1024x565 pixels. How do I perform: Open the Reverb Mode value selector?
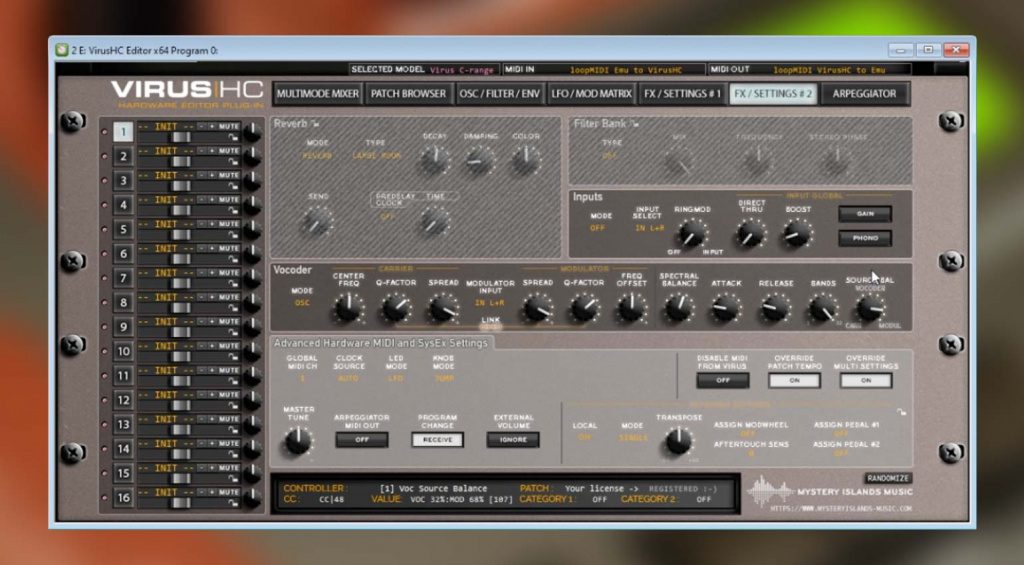click(x=317, y=155)
